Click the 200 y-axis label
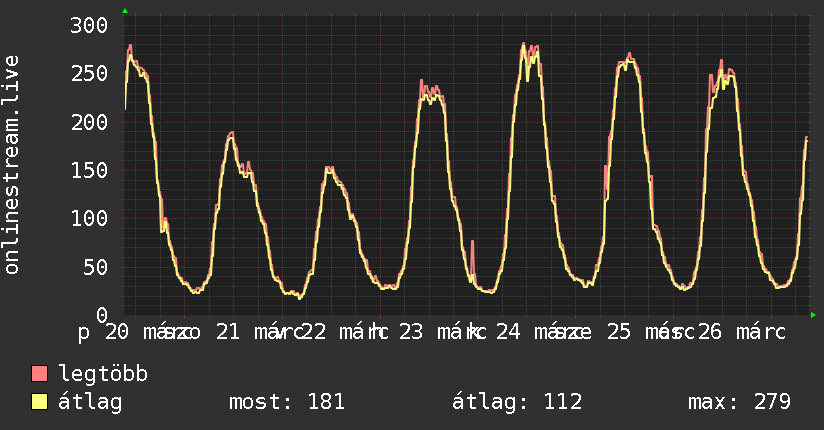Screen dimensions: 824x430 (x=89, y=122)
